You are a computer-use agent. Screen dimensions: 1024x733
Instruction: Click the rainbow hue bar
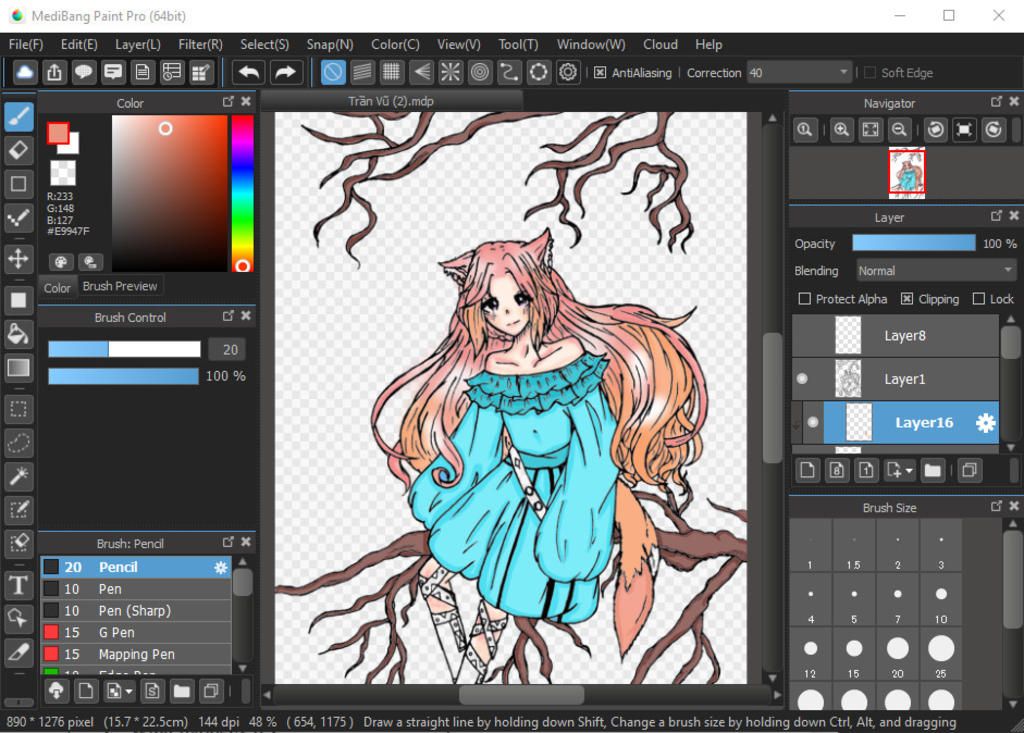242,193
